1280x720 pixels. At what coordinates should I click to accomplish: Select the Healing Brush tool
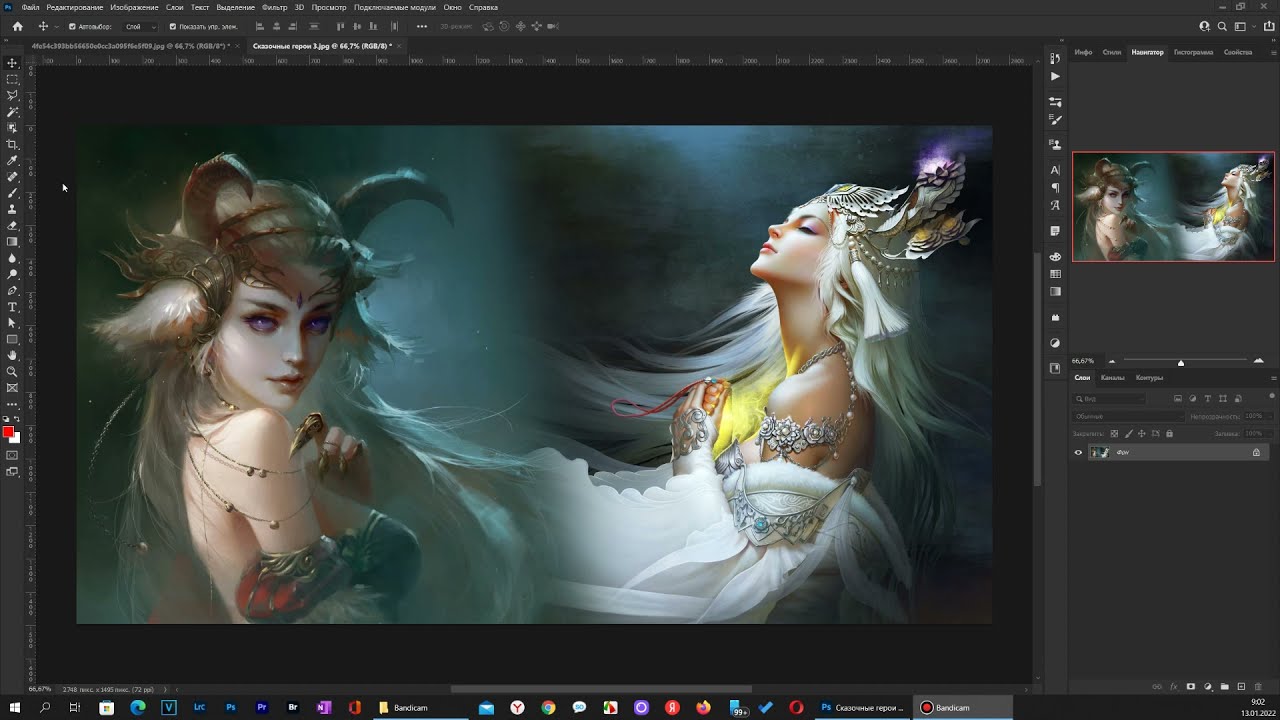[x=12, y=177]
